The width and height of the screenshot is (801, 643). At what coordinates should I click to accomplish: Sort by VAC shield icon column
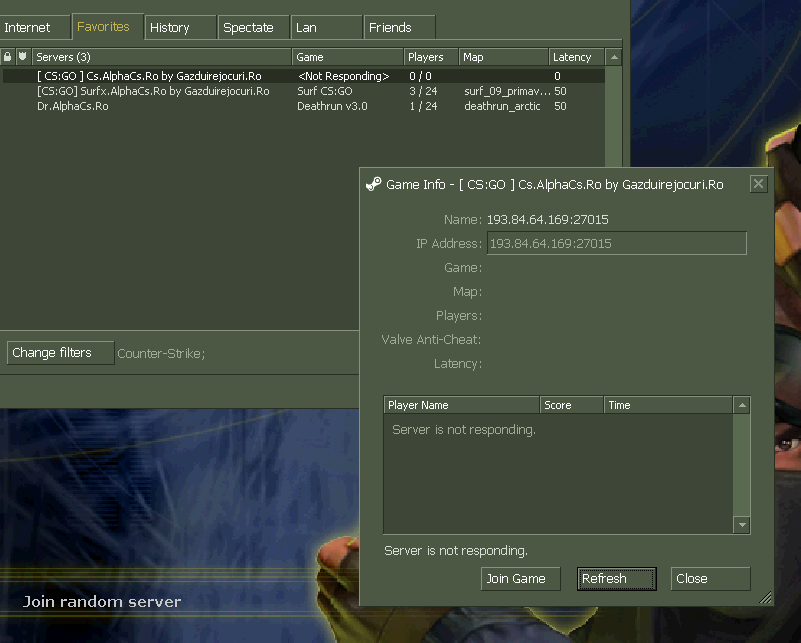pyautogui.click(x=22, y=57)
